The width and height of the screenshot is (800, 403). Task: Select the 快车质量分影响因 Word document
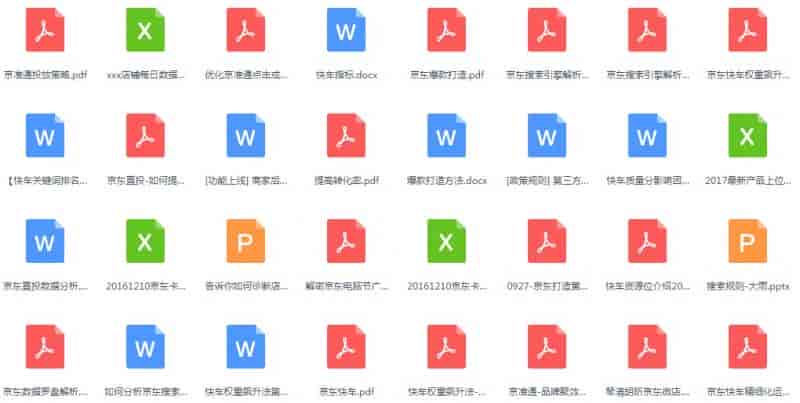coord(647,135)
